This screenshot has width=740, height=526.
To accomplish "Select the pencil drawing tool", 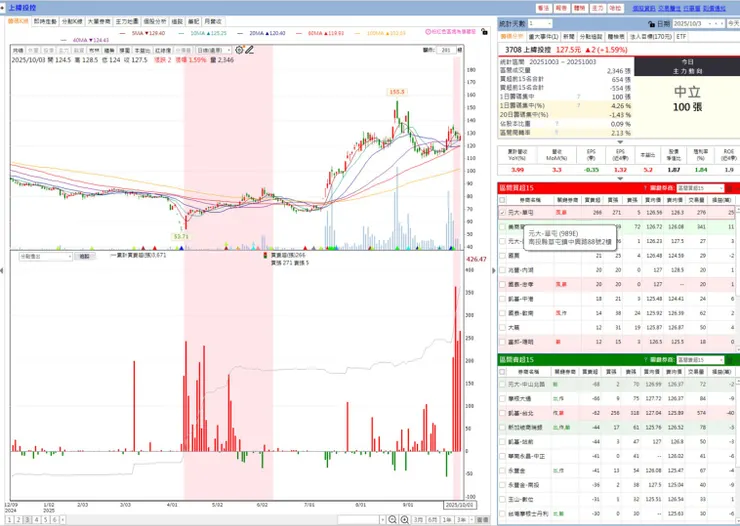I will [249, 50].
